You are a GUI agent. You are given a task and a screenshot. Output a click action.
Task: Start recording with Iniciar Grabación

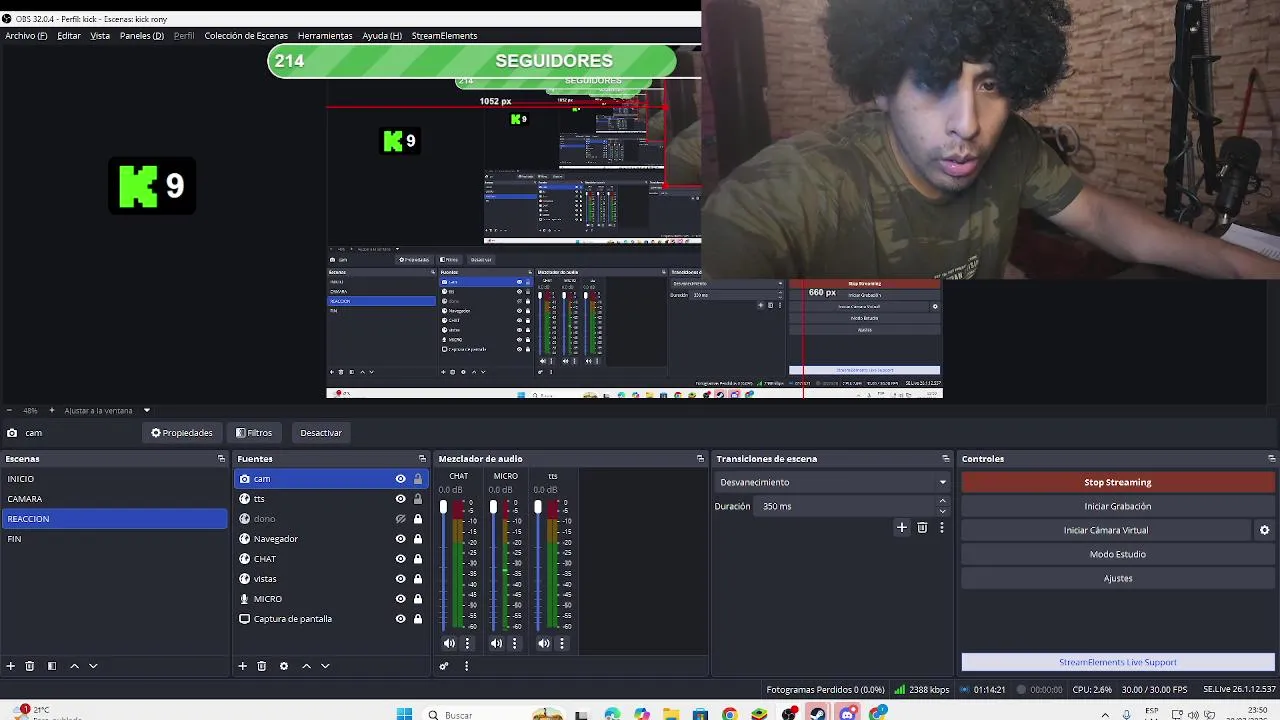[x=1118, y=506]
